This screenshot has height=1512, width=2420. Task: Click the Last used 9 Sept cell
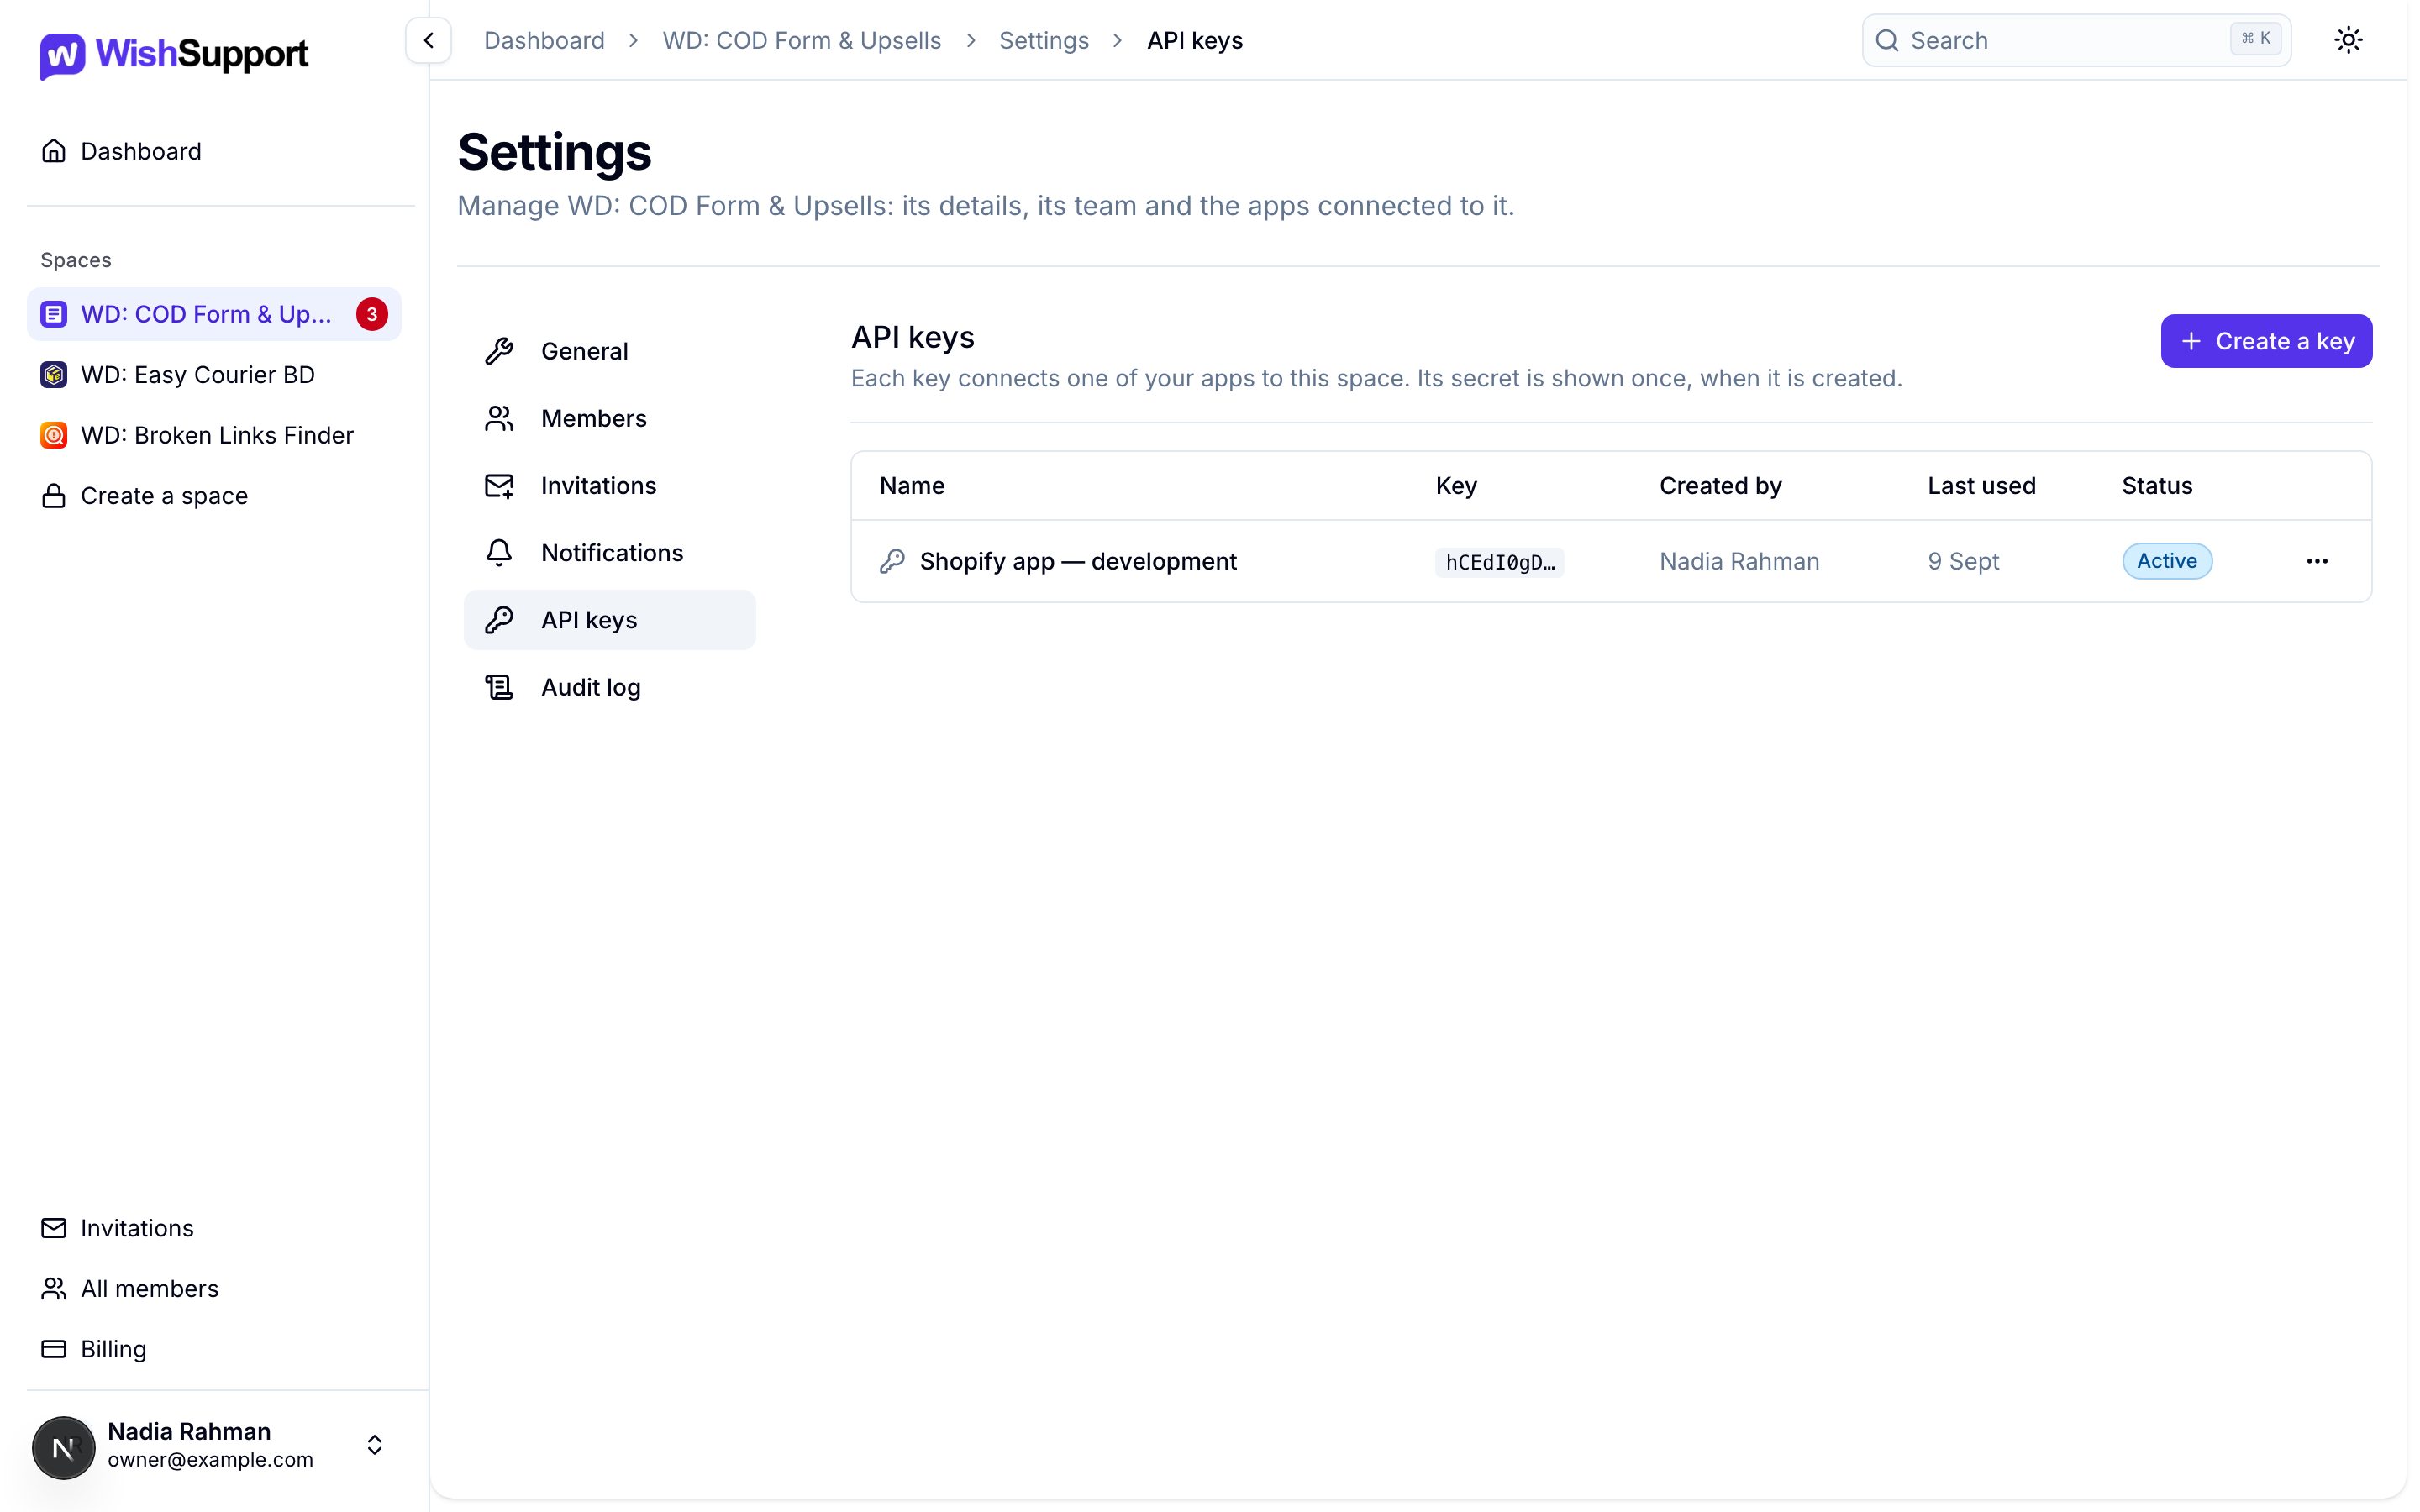[1963, 561]
